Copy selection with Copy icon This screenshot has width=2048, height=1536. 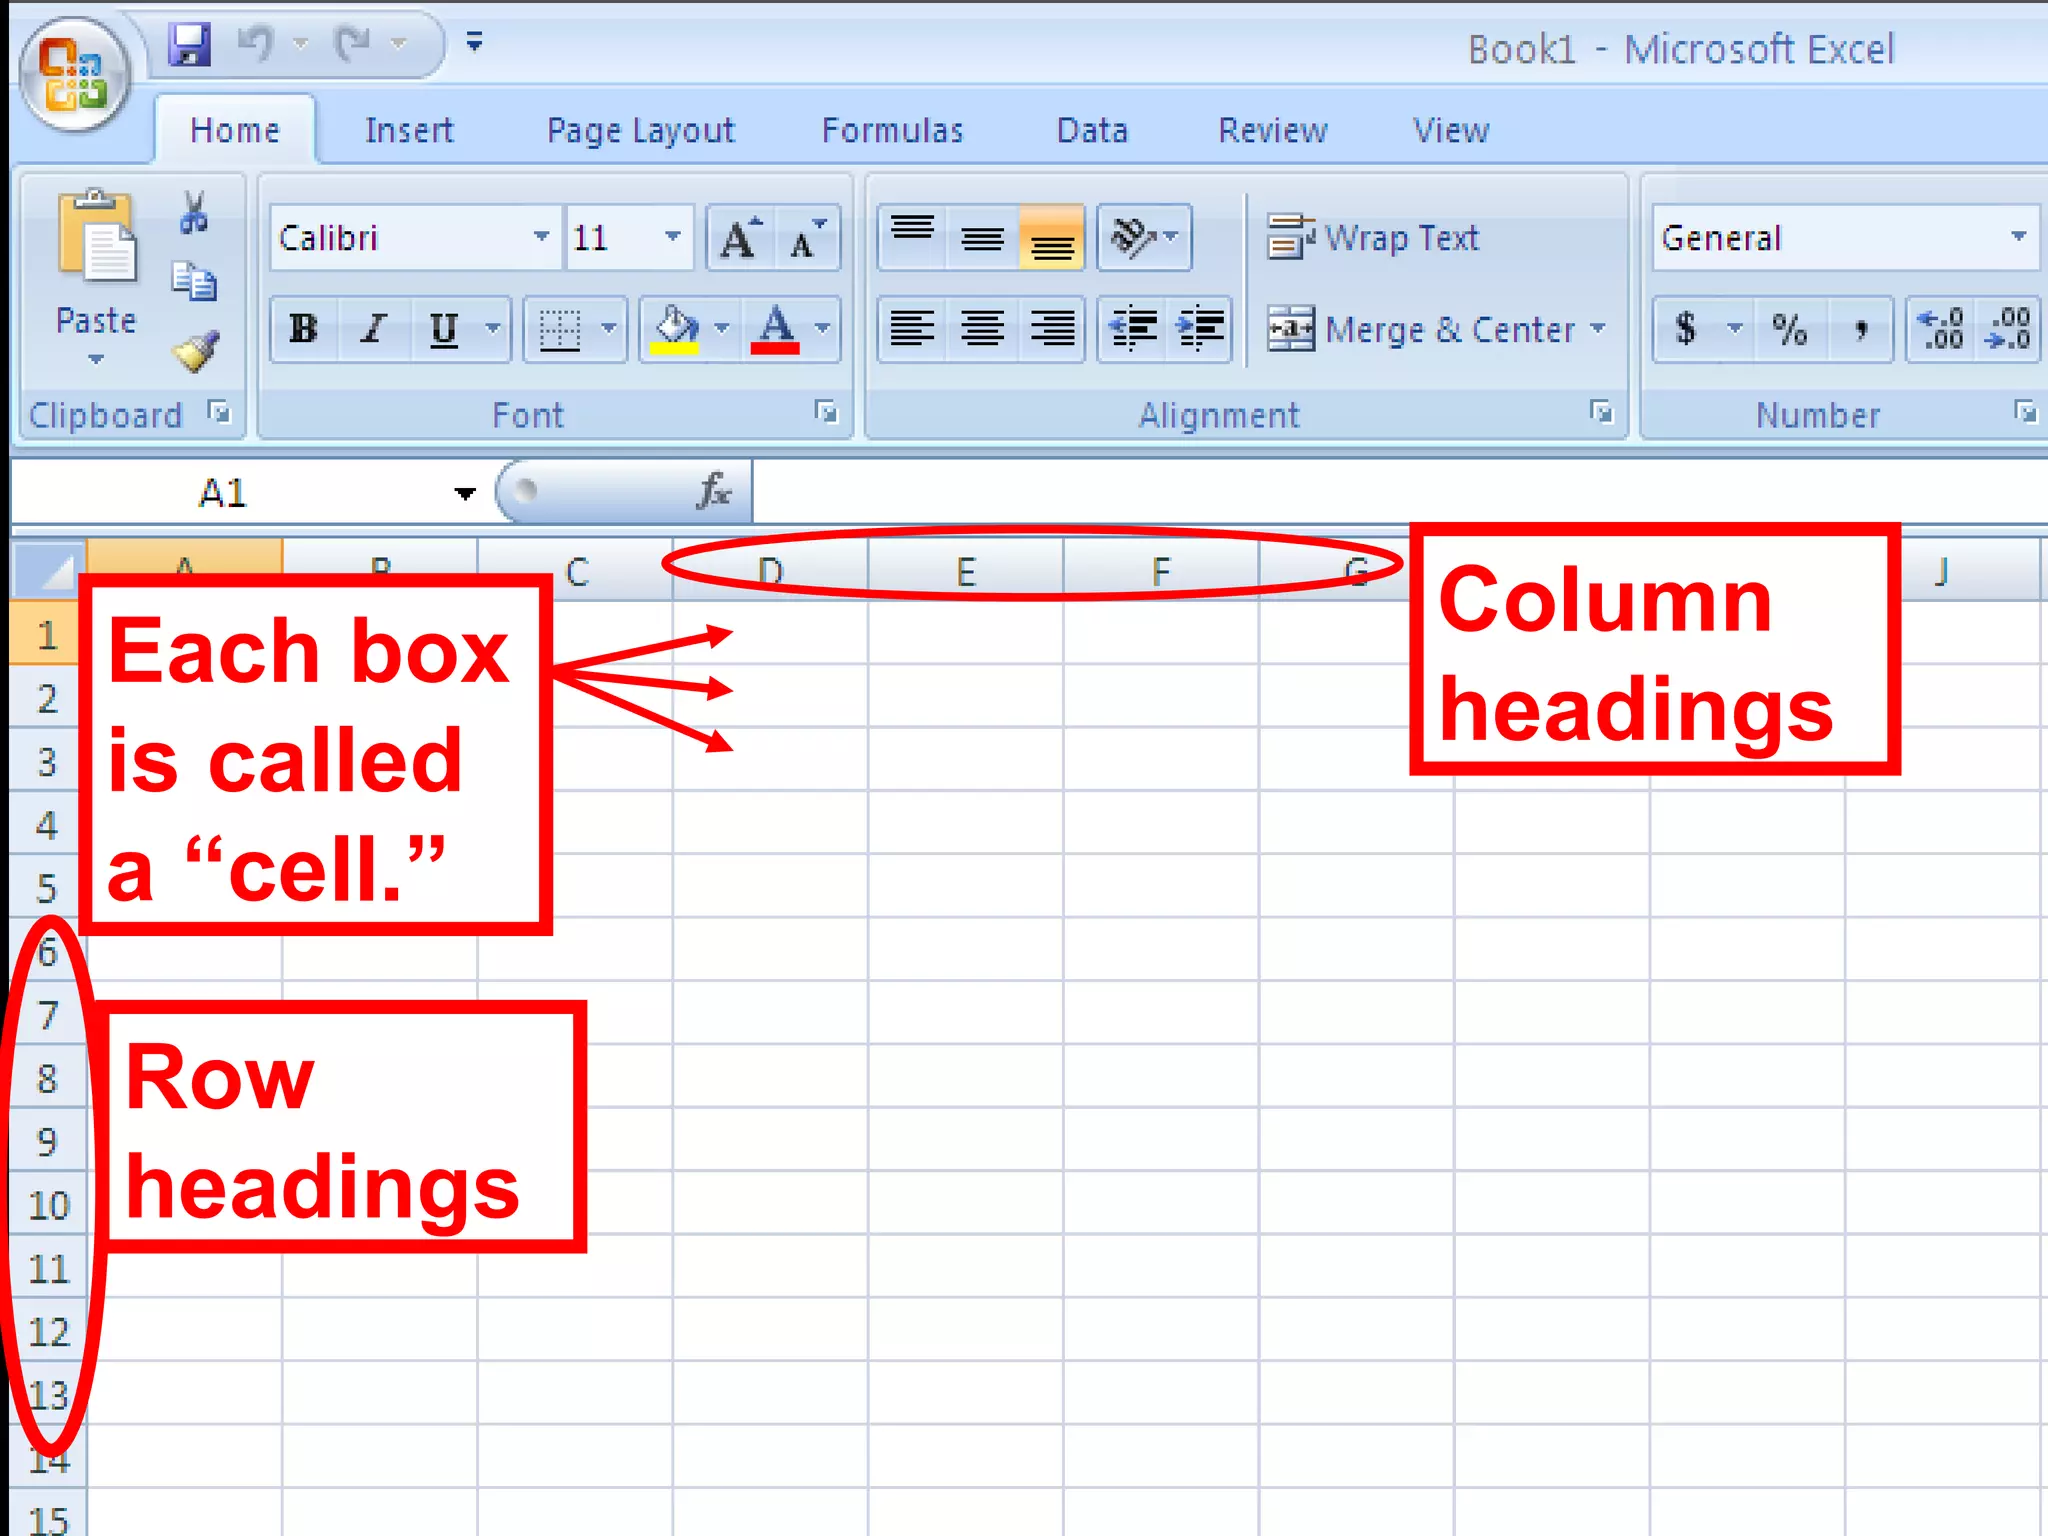(x=194, y=281)
